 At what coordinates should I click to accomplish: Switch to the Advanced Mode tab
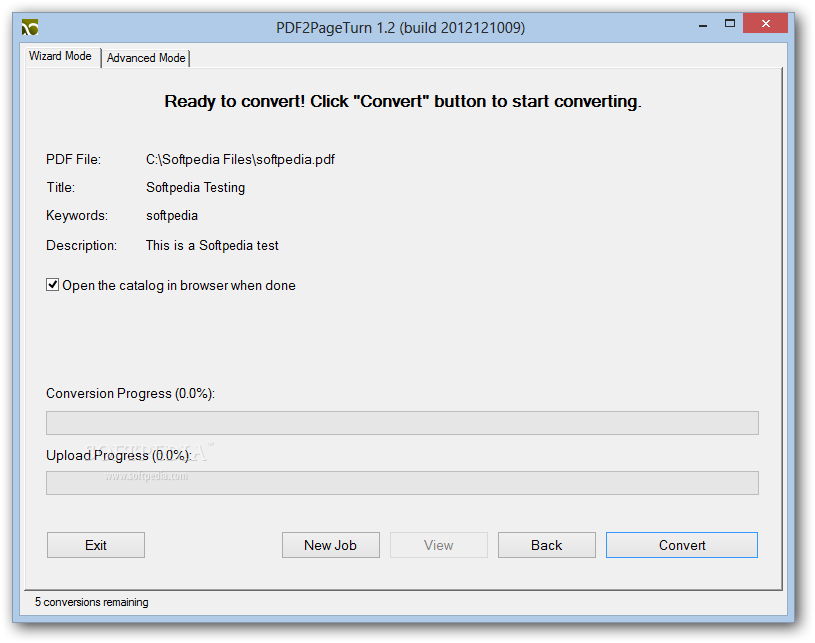tap(146, 58)
